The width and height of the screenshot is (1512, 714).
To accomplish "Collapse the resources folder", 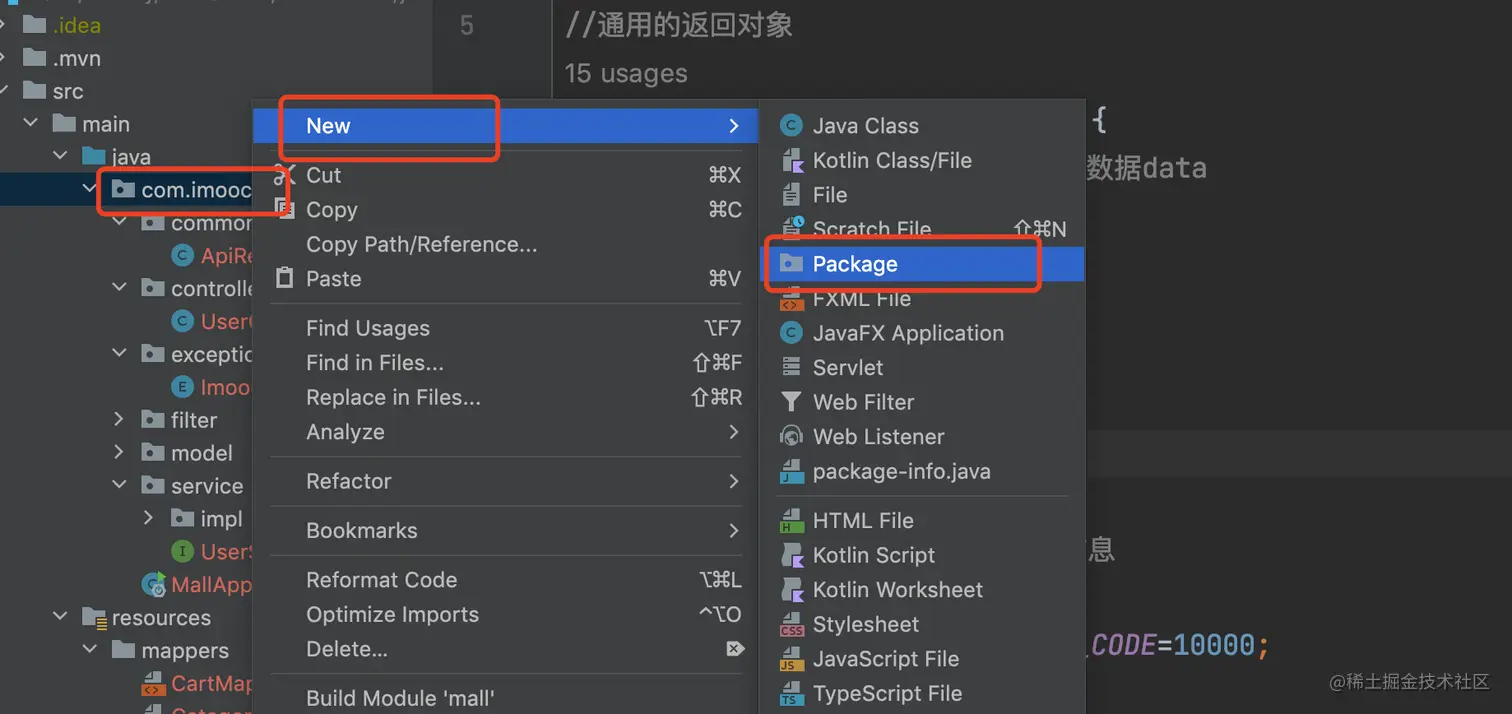I will tap(61, 618).
